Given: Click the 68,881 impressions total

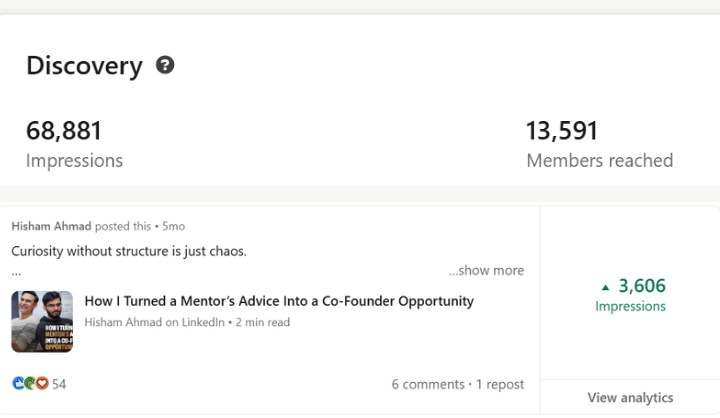Looking at the screenshot, I should tap(64, 130).
